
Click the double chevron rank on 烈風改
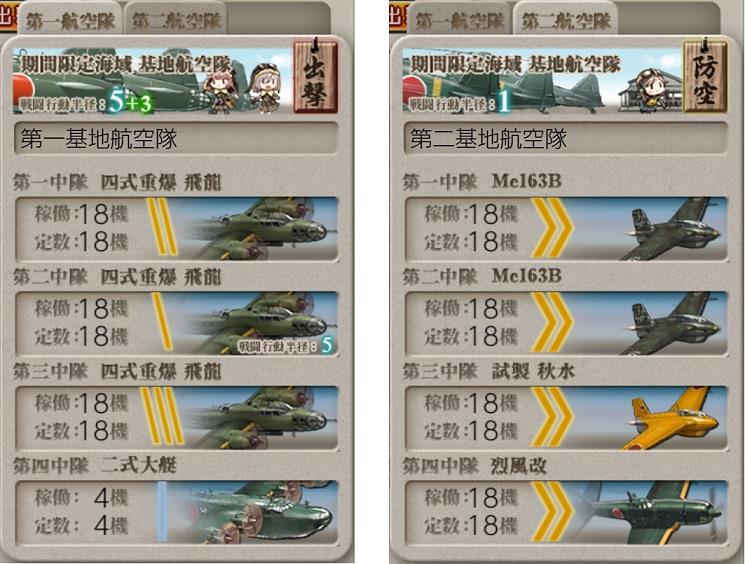(x=552, y=512)
